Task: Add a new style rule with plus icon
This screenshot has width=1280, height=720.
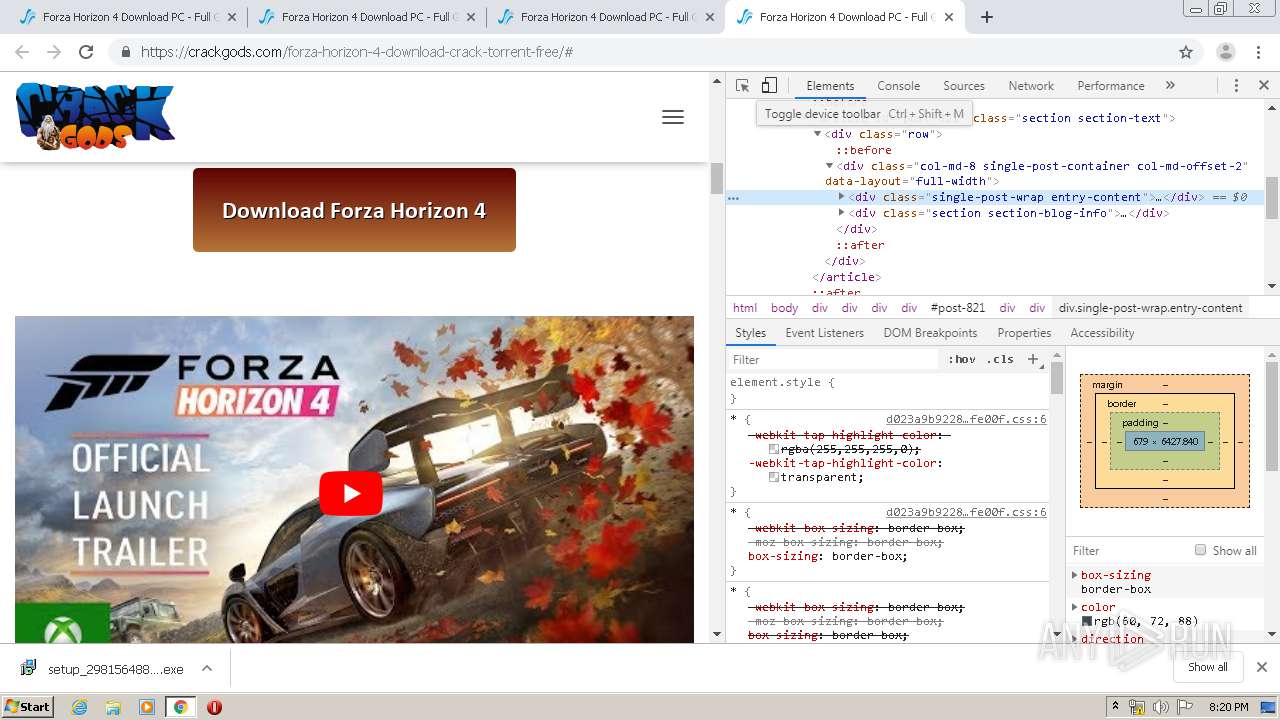Action: tap(1033, 359)
